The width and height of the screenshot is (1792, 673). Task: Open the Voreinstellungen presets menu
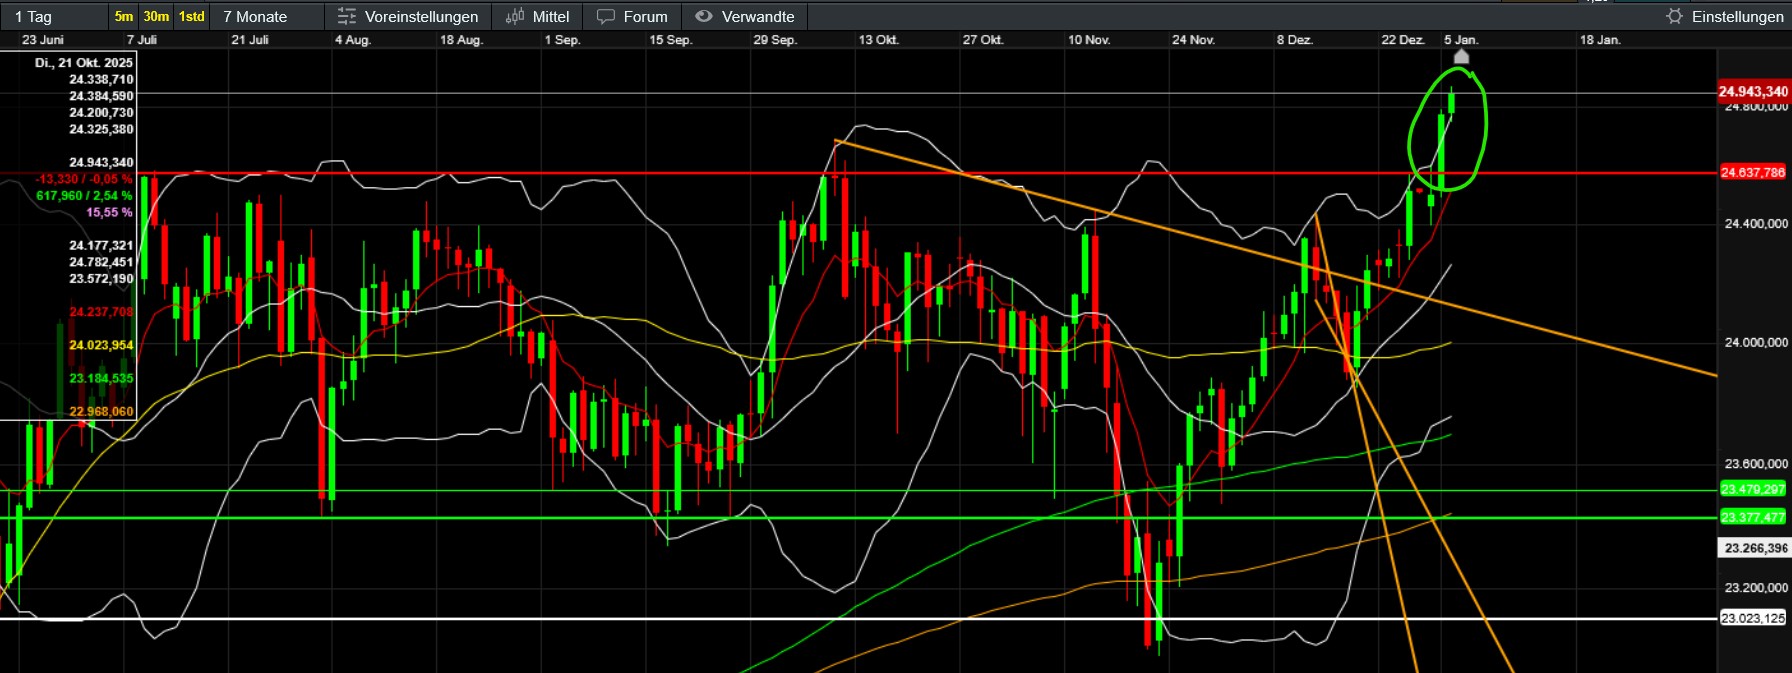408,16
